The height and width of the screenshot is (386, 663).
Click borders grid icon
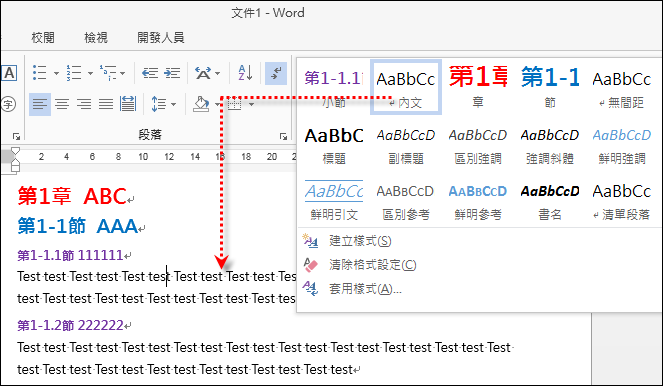click(x=235, y=104)
